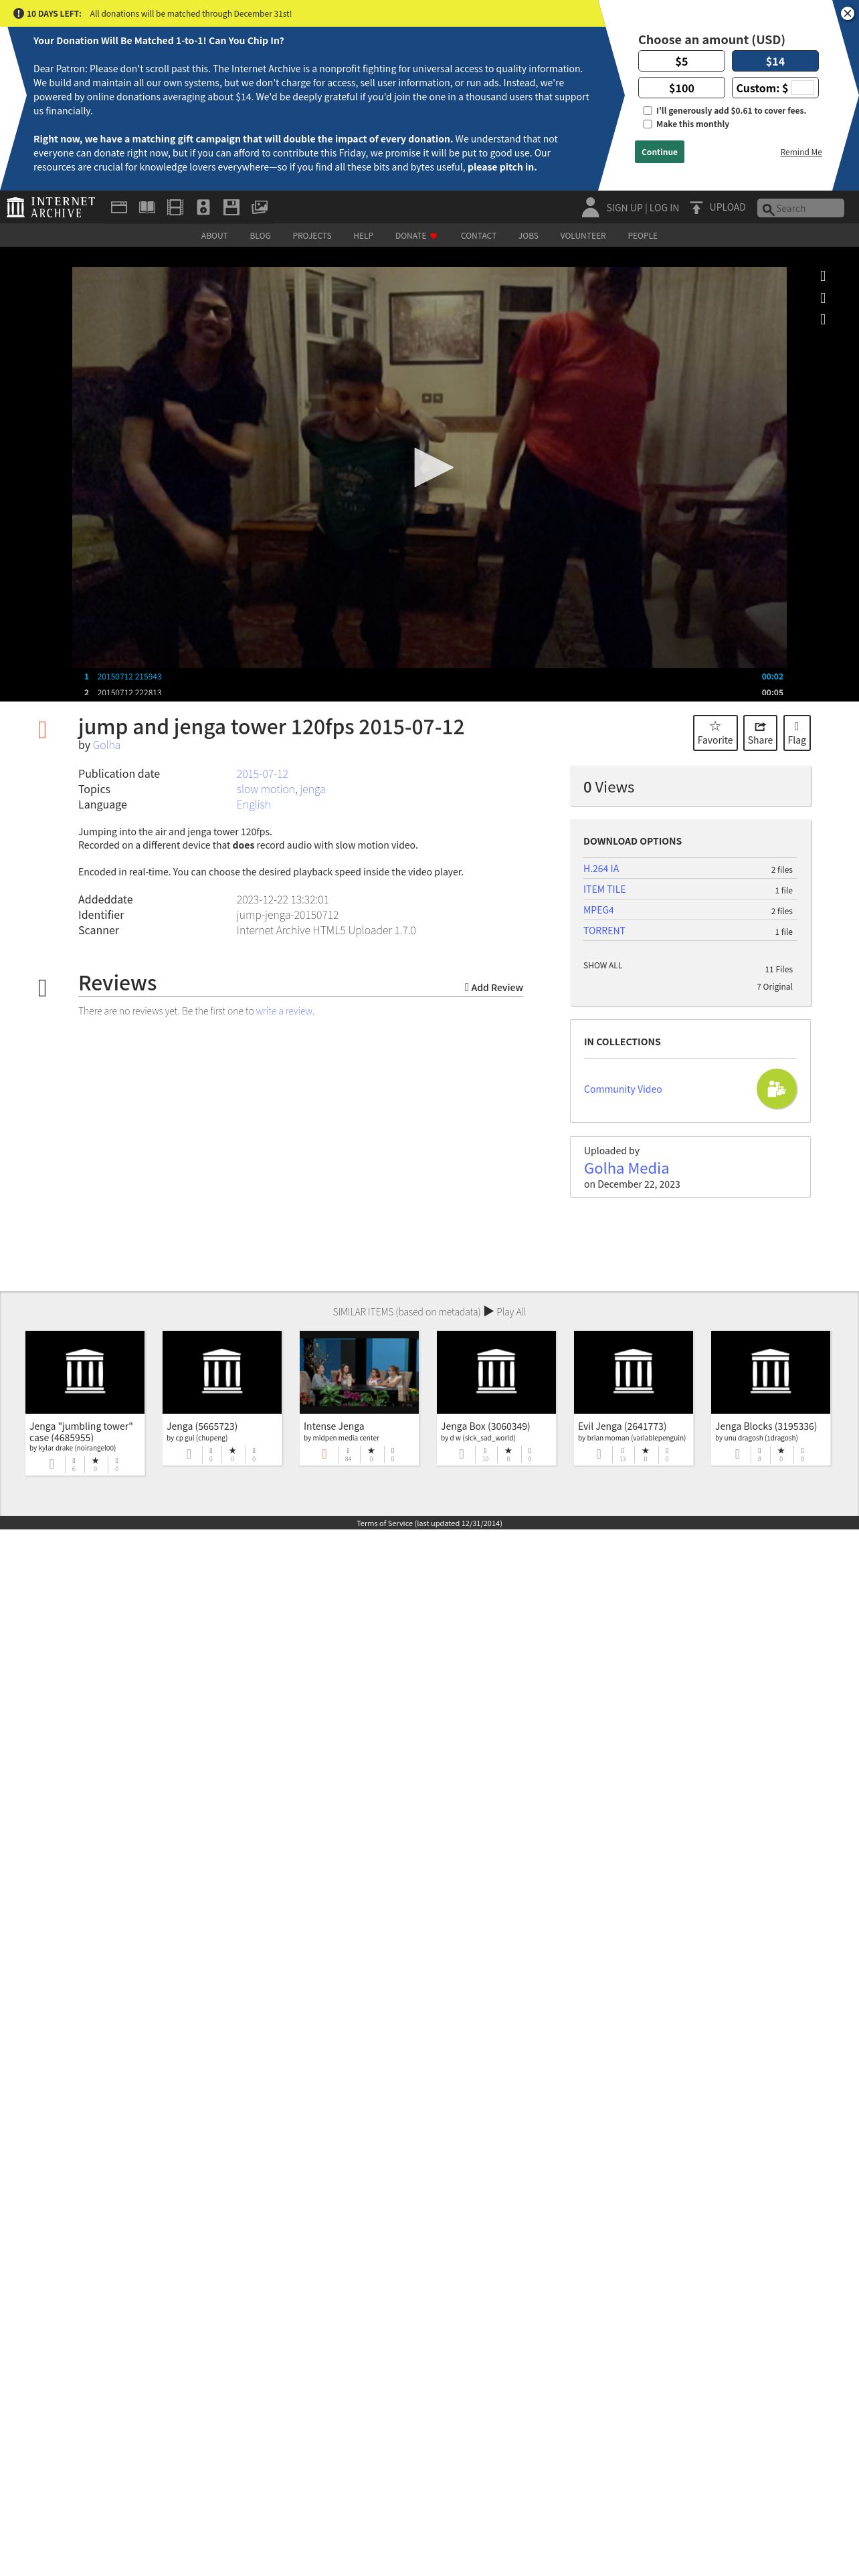Expand the H.264 IA download option
859x2576 pixels.
[601, 869]
